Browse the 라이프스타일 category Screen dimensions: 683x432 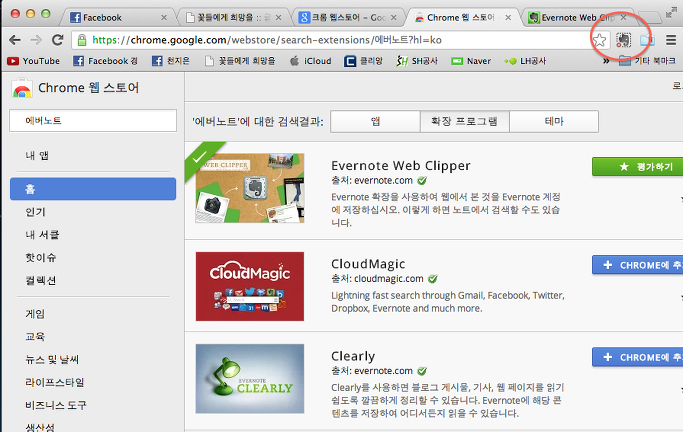[x=54, y=382]
